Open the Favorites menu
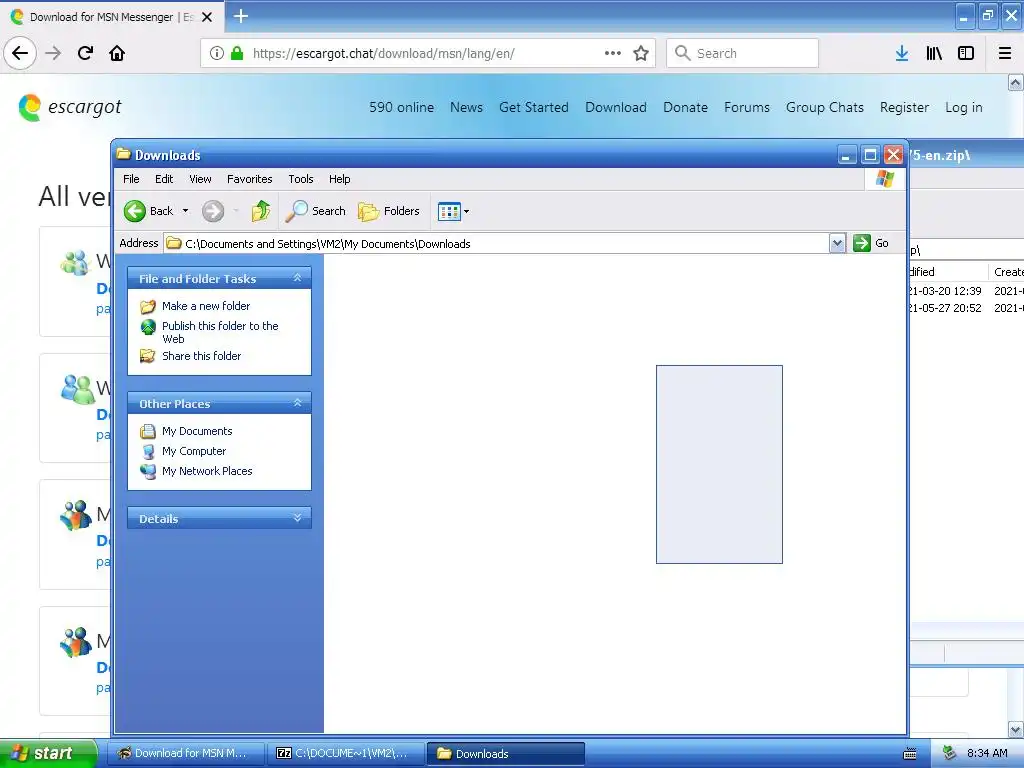 tap(249, 179)
